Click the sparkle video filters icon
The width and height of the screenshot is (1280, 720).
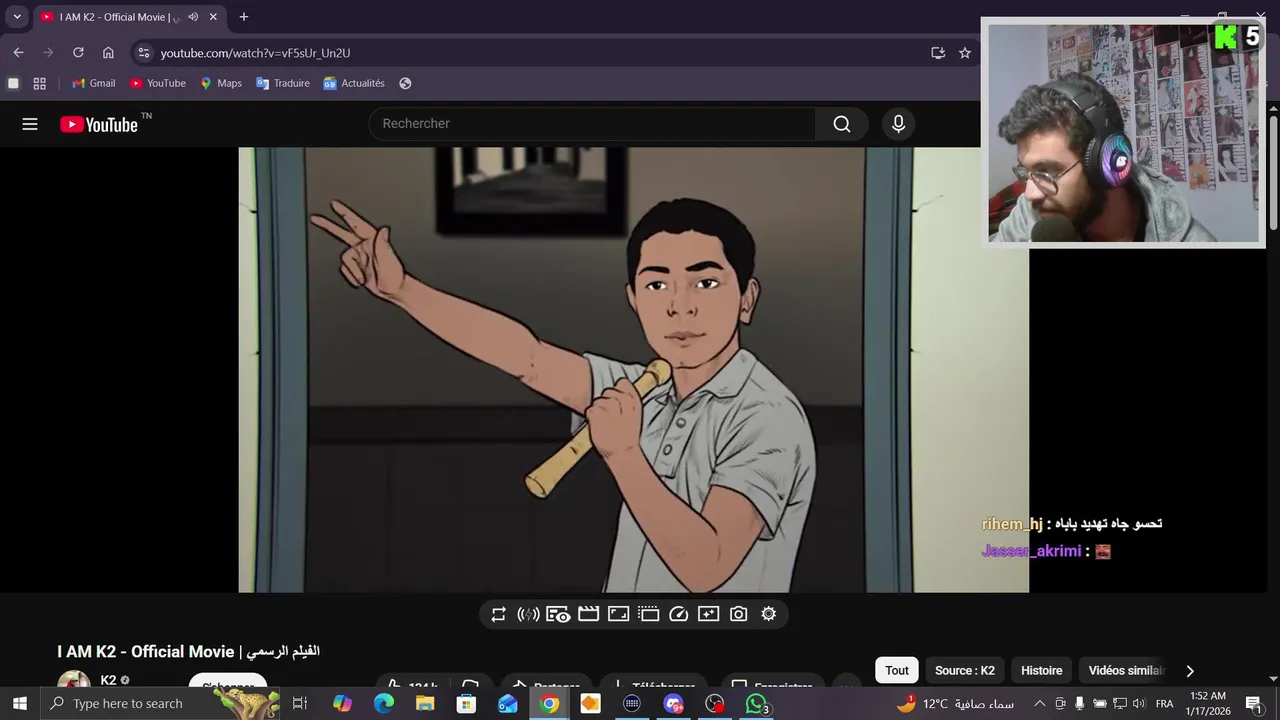(708, 614)
